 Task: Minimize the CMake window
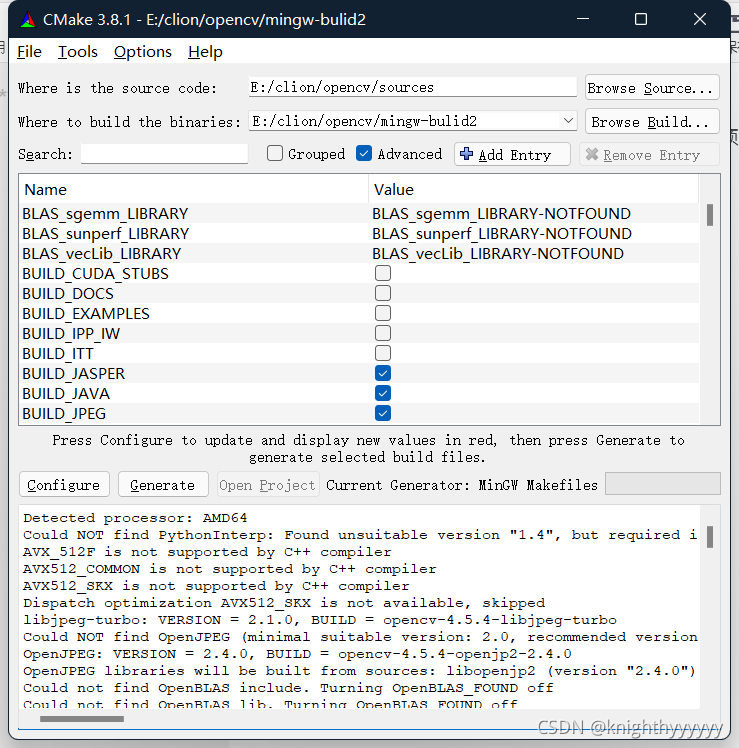583,19
